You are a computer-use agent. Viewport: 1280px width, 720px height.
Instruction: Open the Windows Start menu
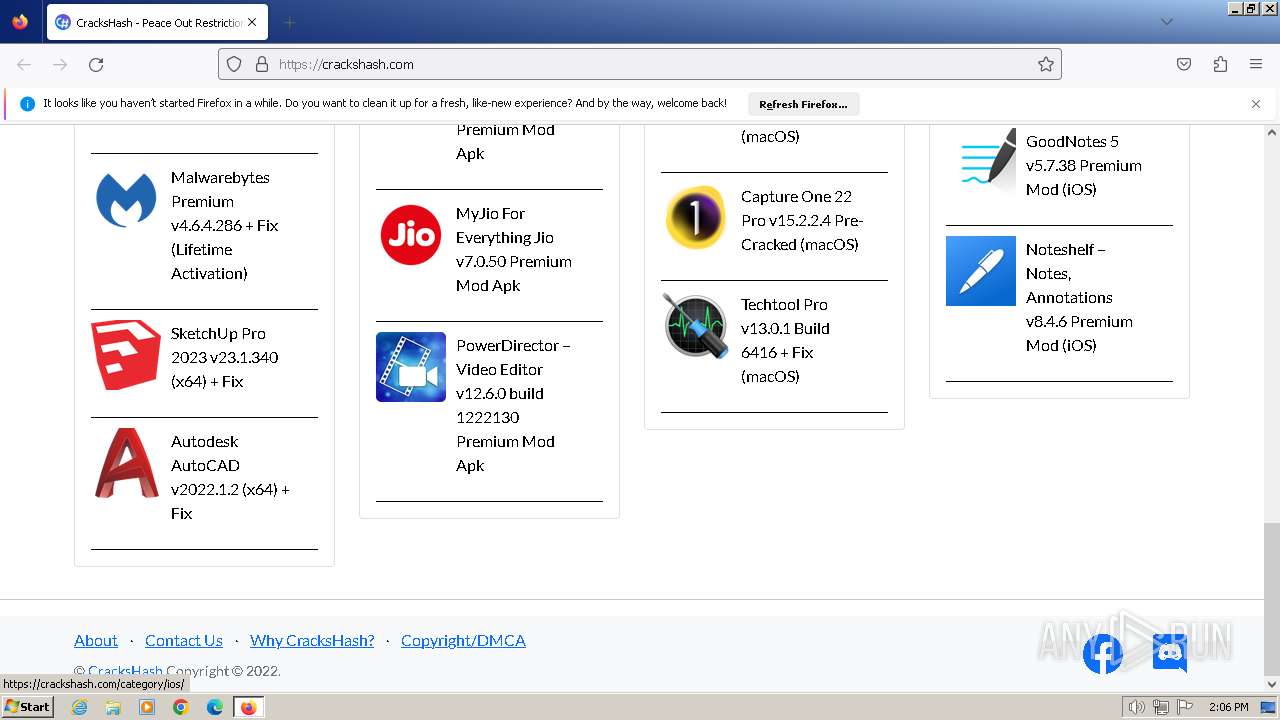[28, 707]
